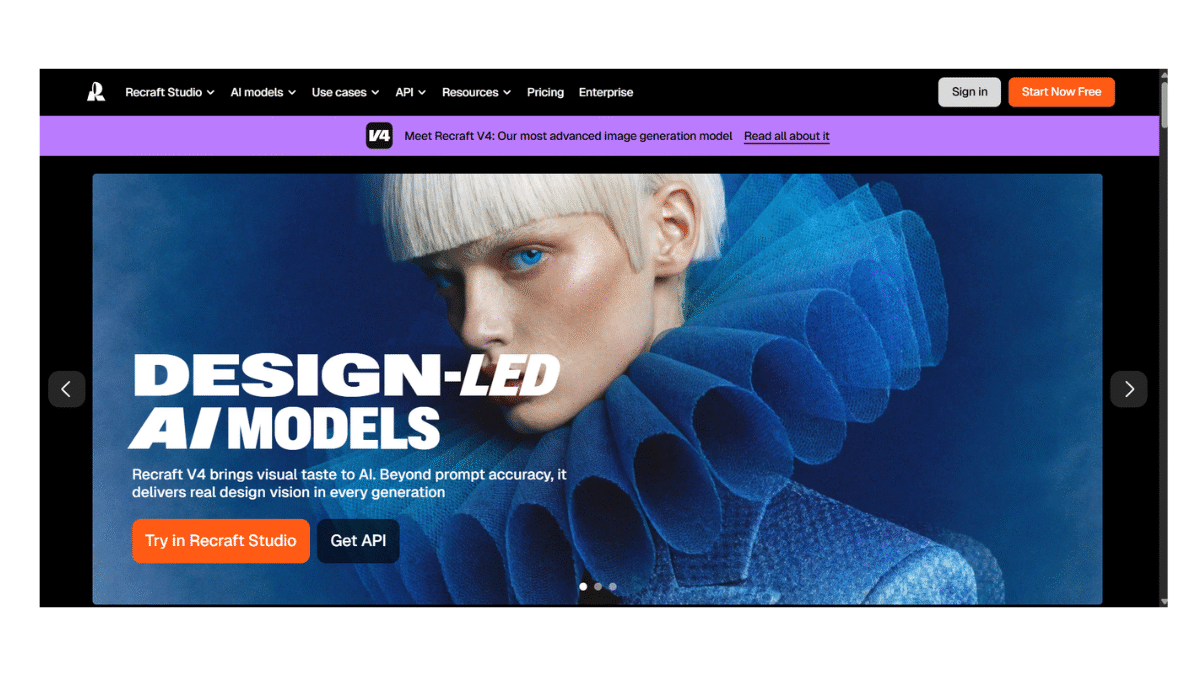Screen dimensions: 1200x675
Task: Select the third carousel dot indicator
Action: [x=612, y=587]
